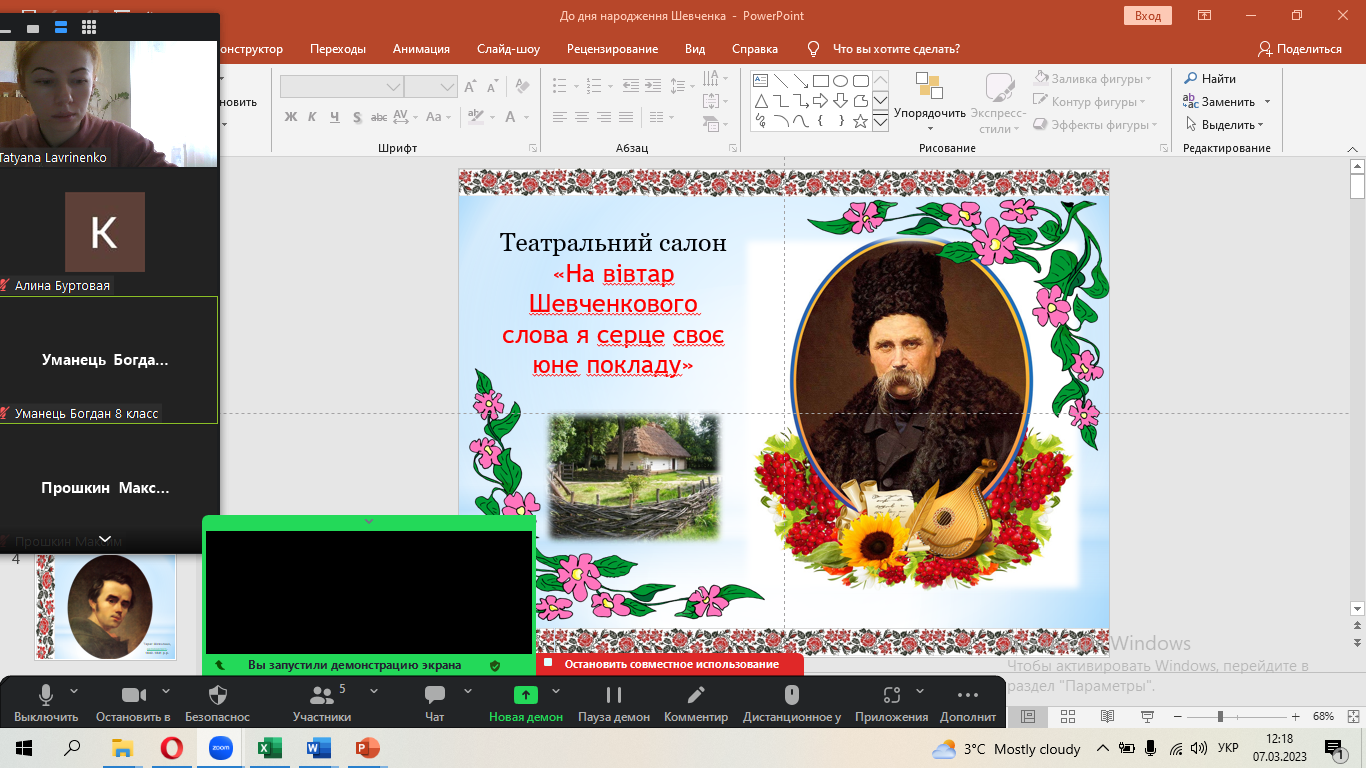Switch to slide sorter view
The width and height of the screenshot is (1366, 768).
[1067, 717]
